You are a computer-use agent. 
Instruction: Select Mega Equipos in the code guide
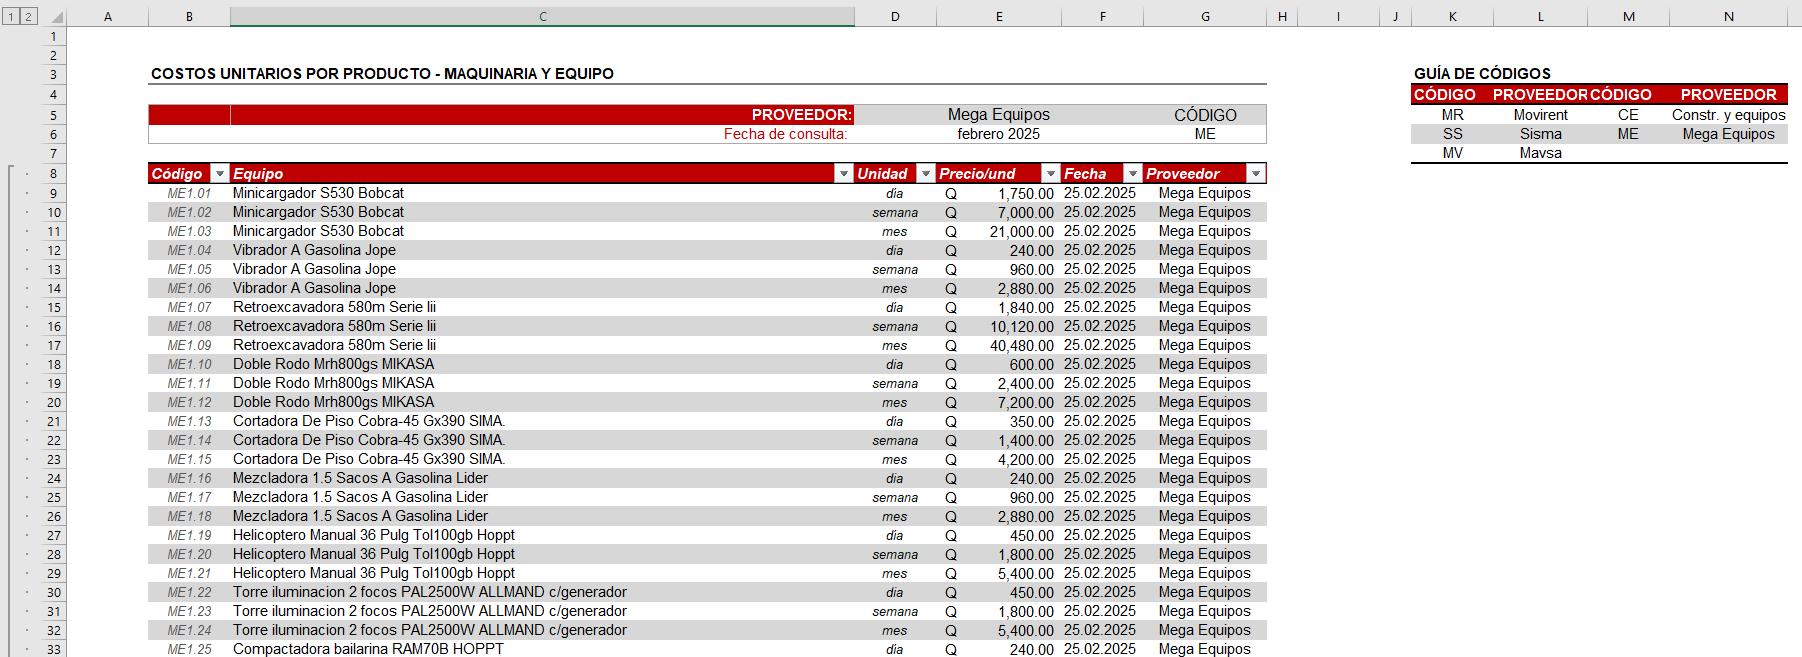click(1728, 134)
